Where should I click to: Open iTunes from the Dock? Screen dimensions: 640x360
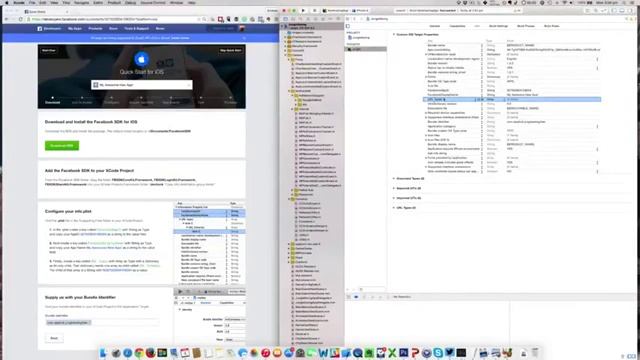click(x=265, y=353)
